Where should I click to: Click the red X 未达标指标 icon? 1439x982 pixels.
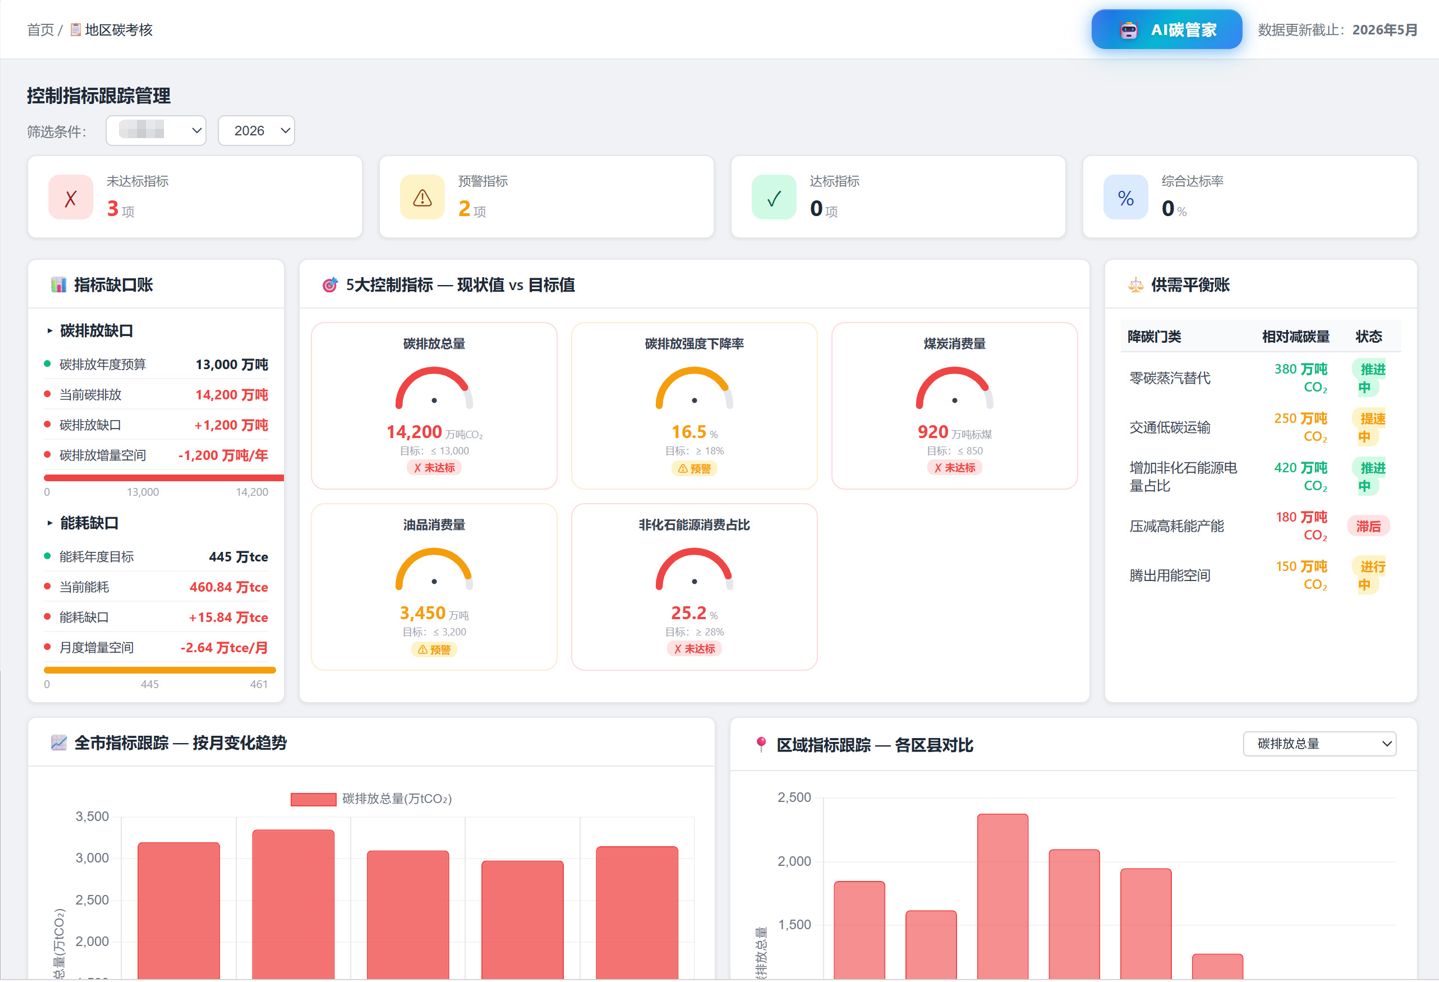tap(71, 197)
